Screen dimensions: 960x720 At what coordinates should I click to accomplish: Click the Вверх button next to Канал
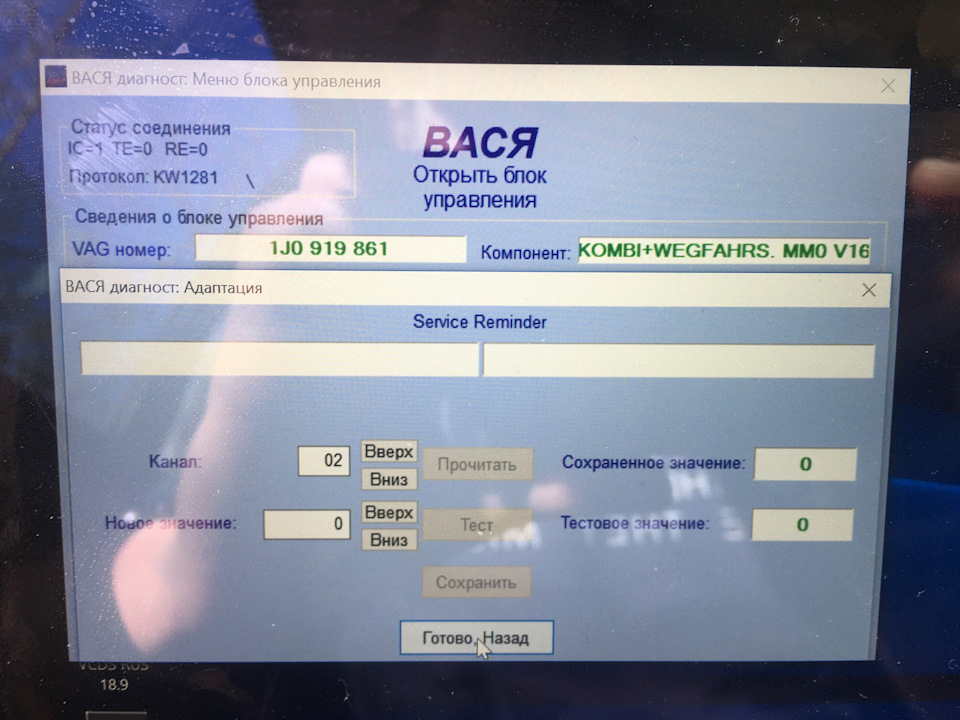[x=389, y=452]
